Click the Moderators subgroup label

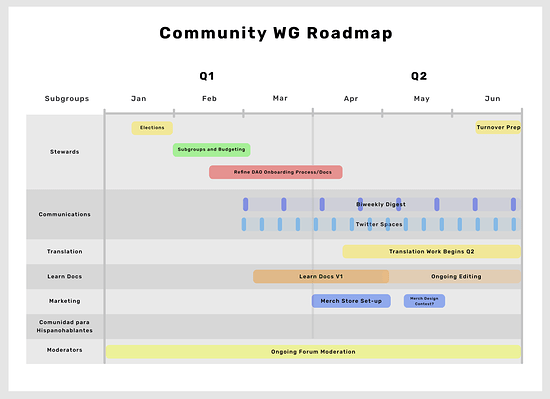[x=65, y=350]
